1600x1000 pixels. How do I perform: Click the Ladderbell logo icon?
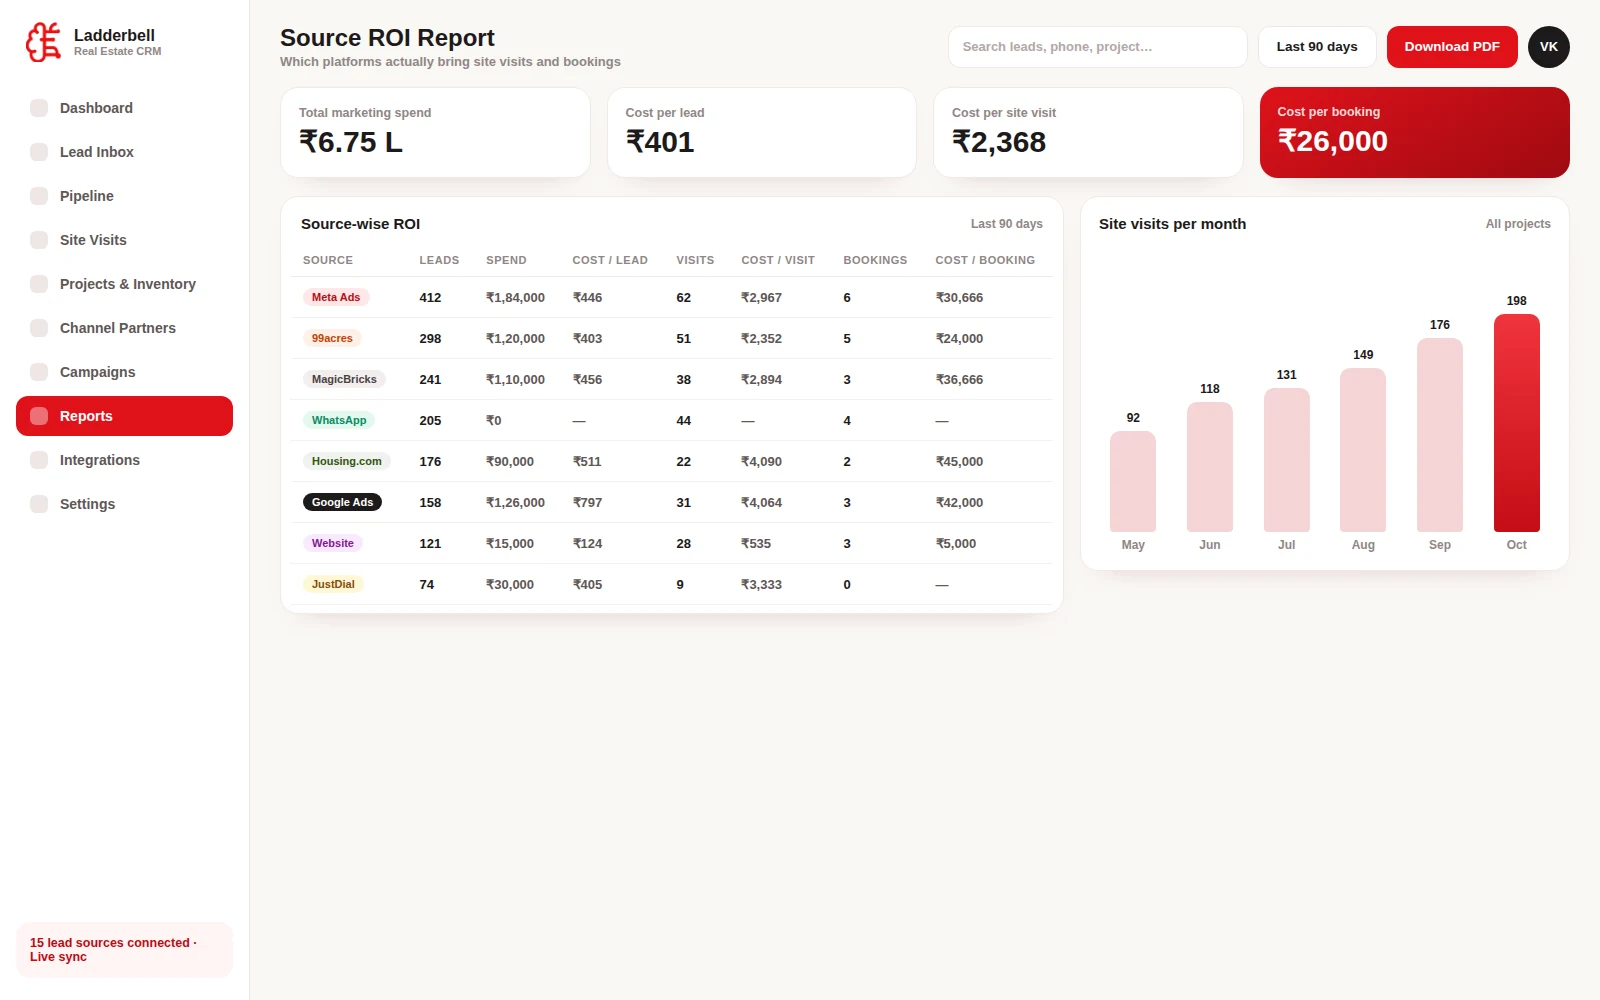coord(43,42)
